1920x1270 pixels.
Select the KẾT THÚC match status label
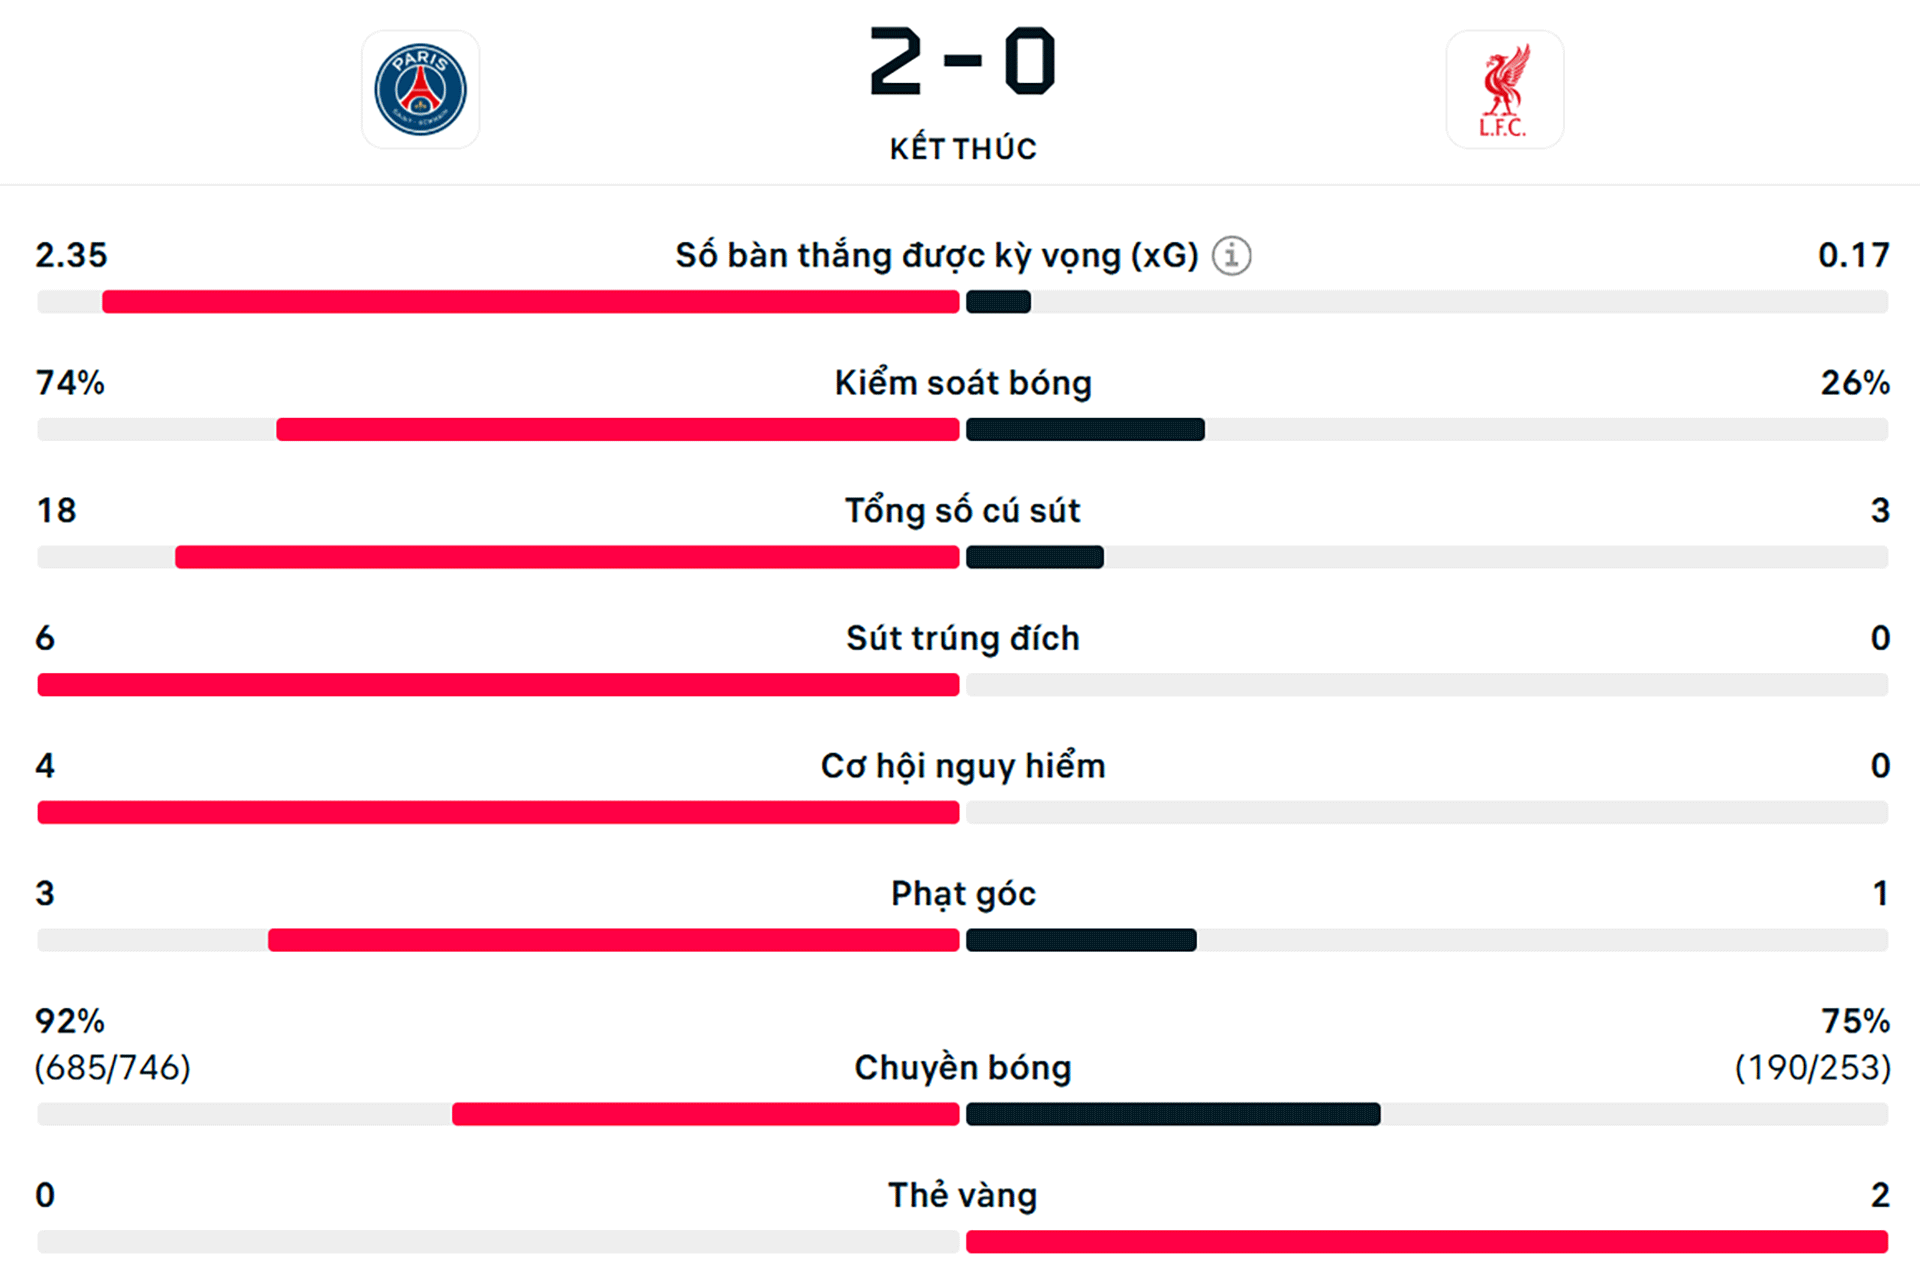tap(963, 149)
